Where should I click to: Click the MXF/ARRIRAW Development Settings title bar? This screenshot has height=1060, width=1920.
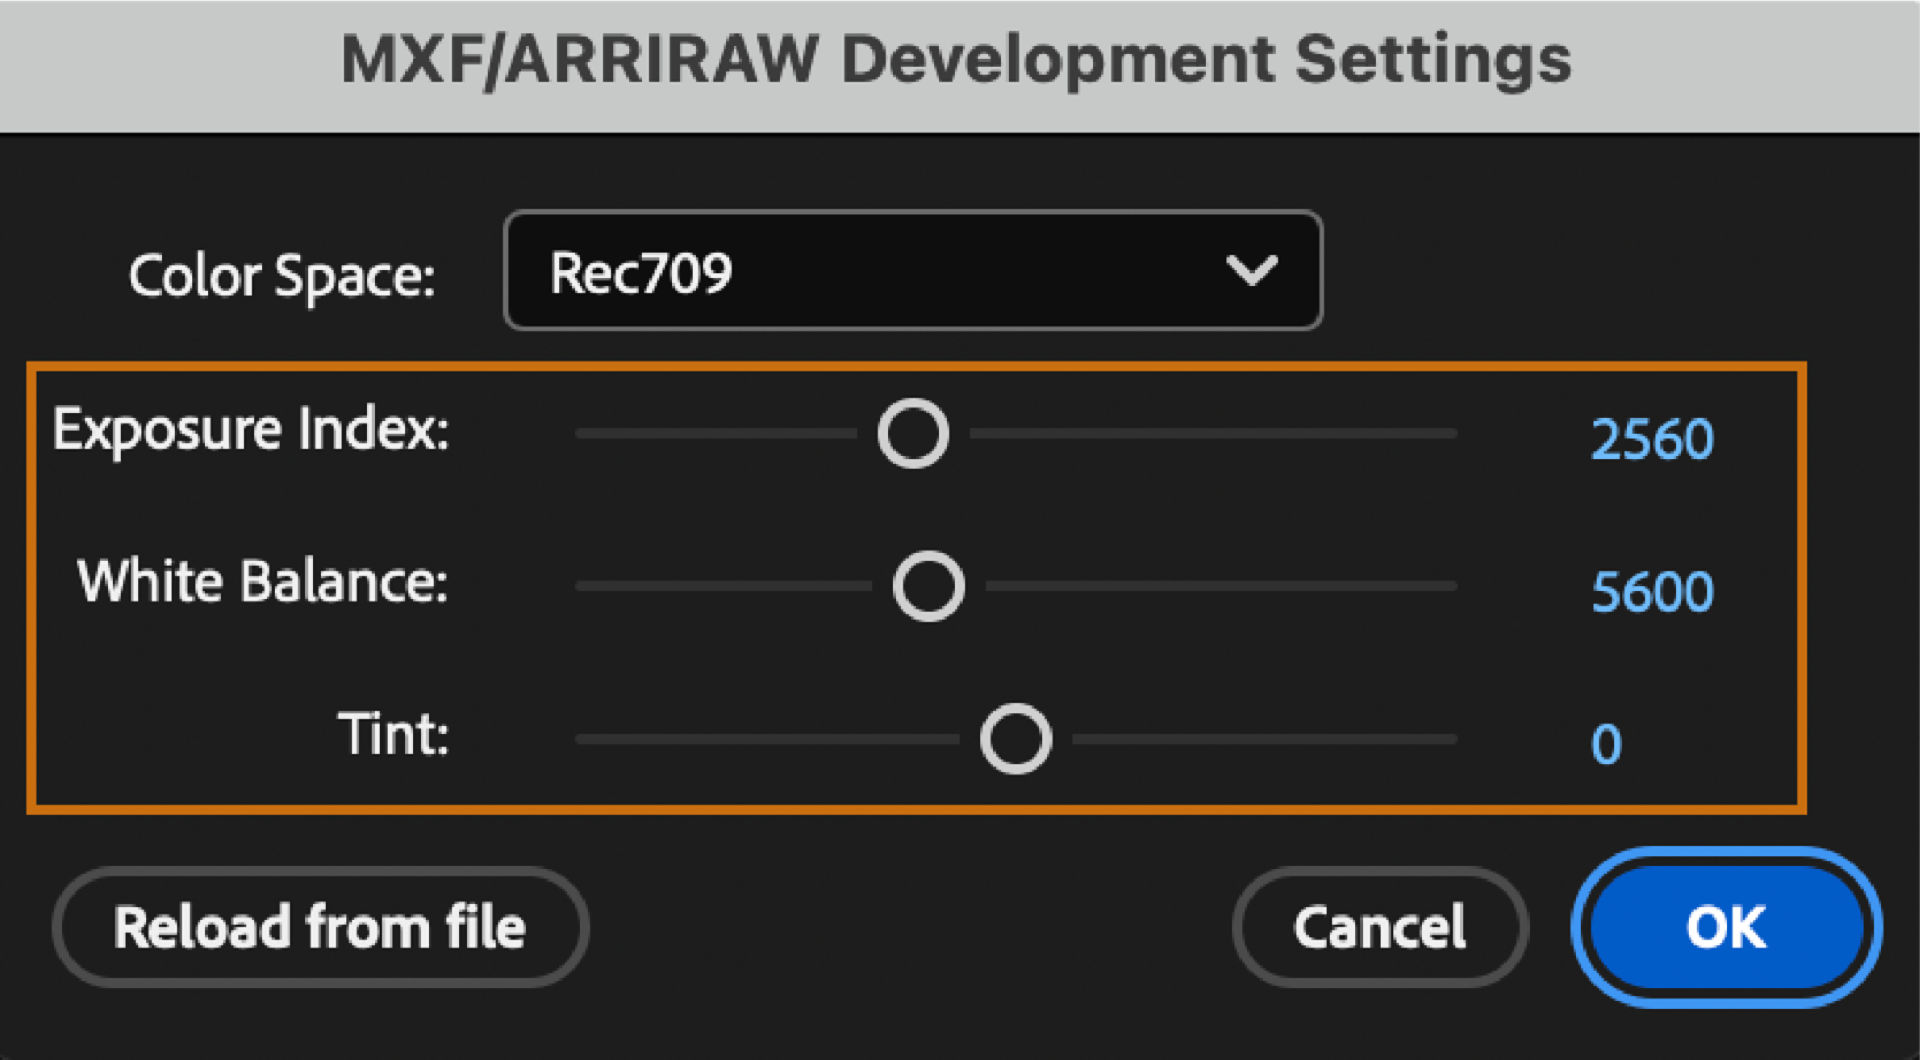click(x=956, y=60)
